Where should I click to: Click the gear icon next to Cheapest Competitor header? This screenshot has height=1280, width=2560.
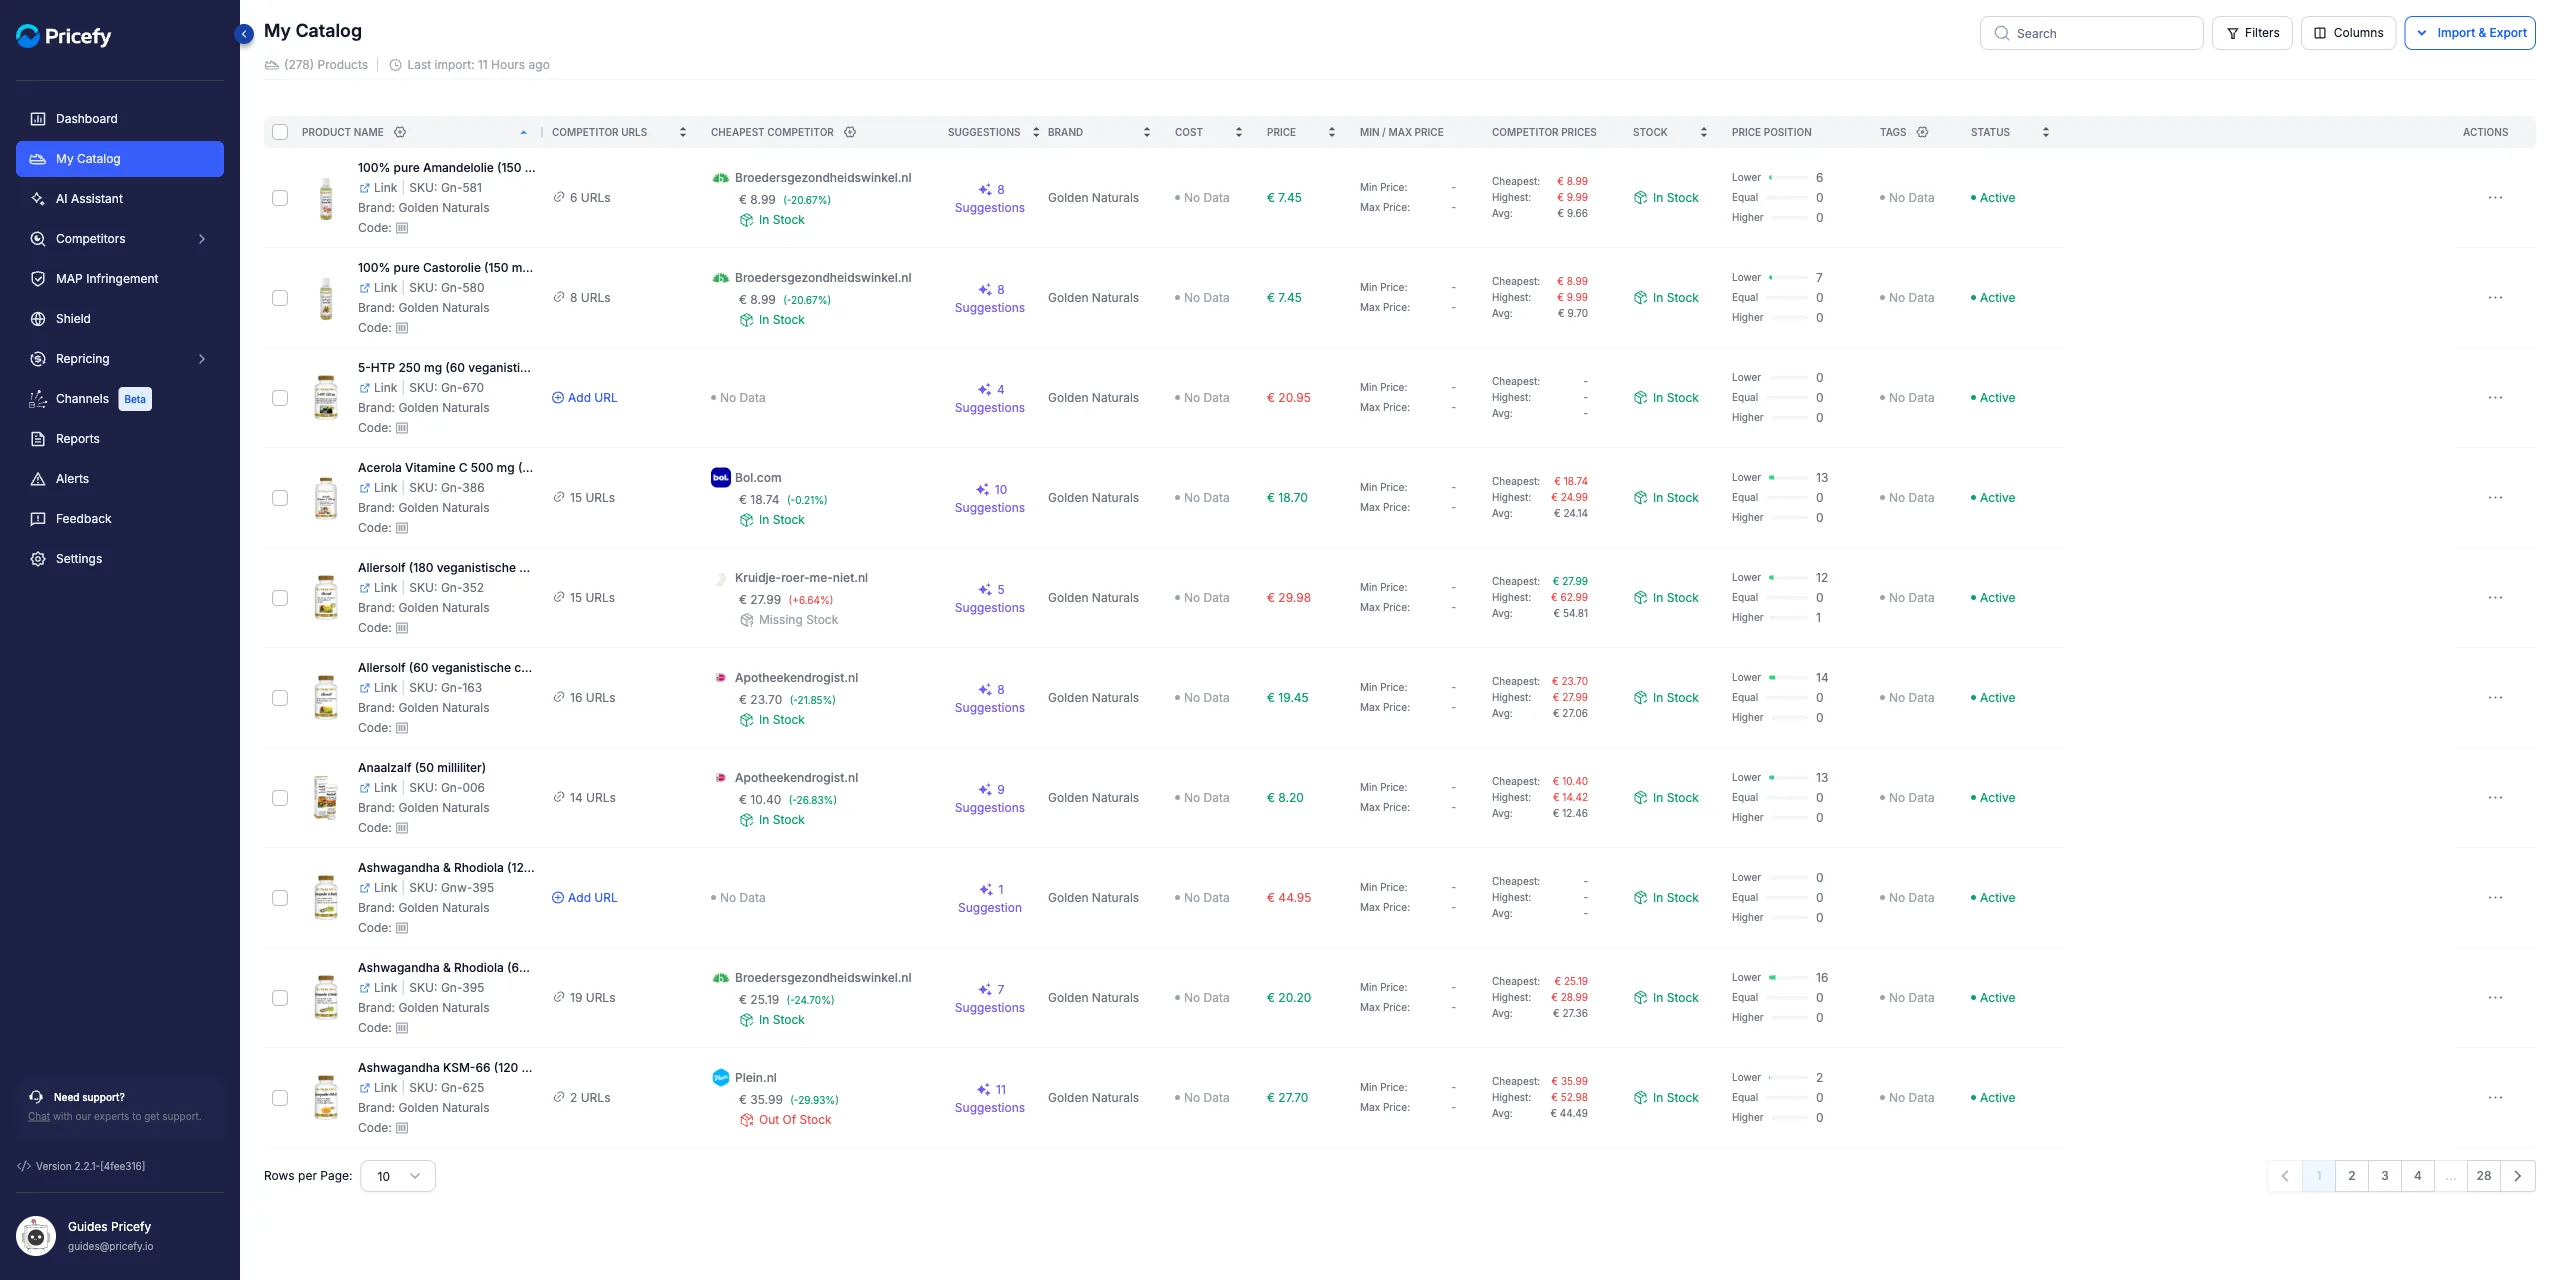pyautogui.click(x=850, y=132)
